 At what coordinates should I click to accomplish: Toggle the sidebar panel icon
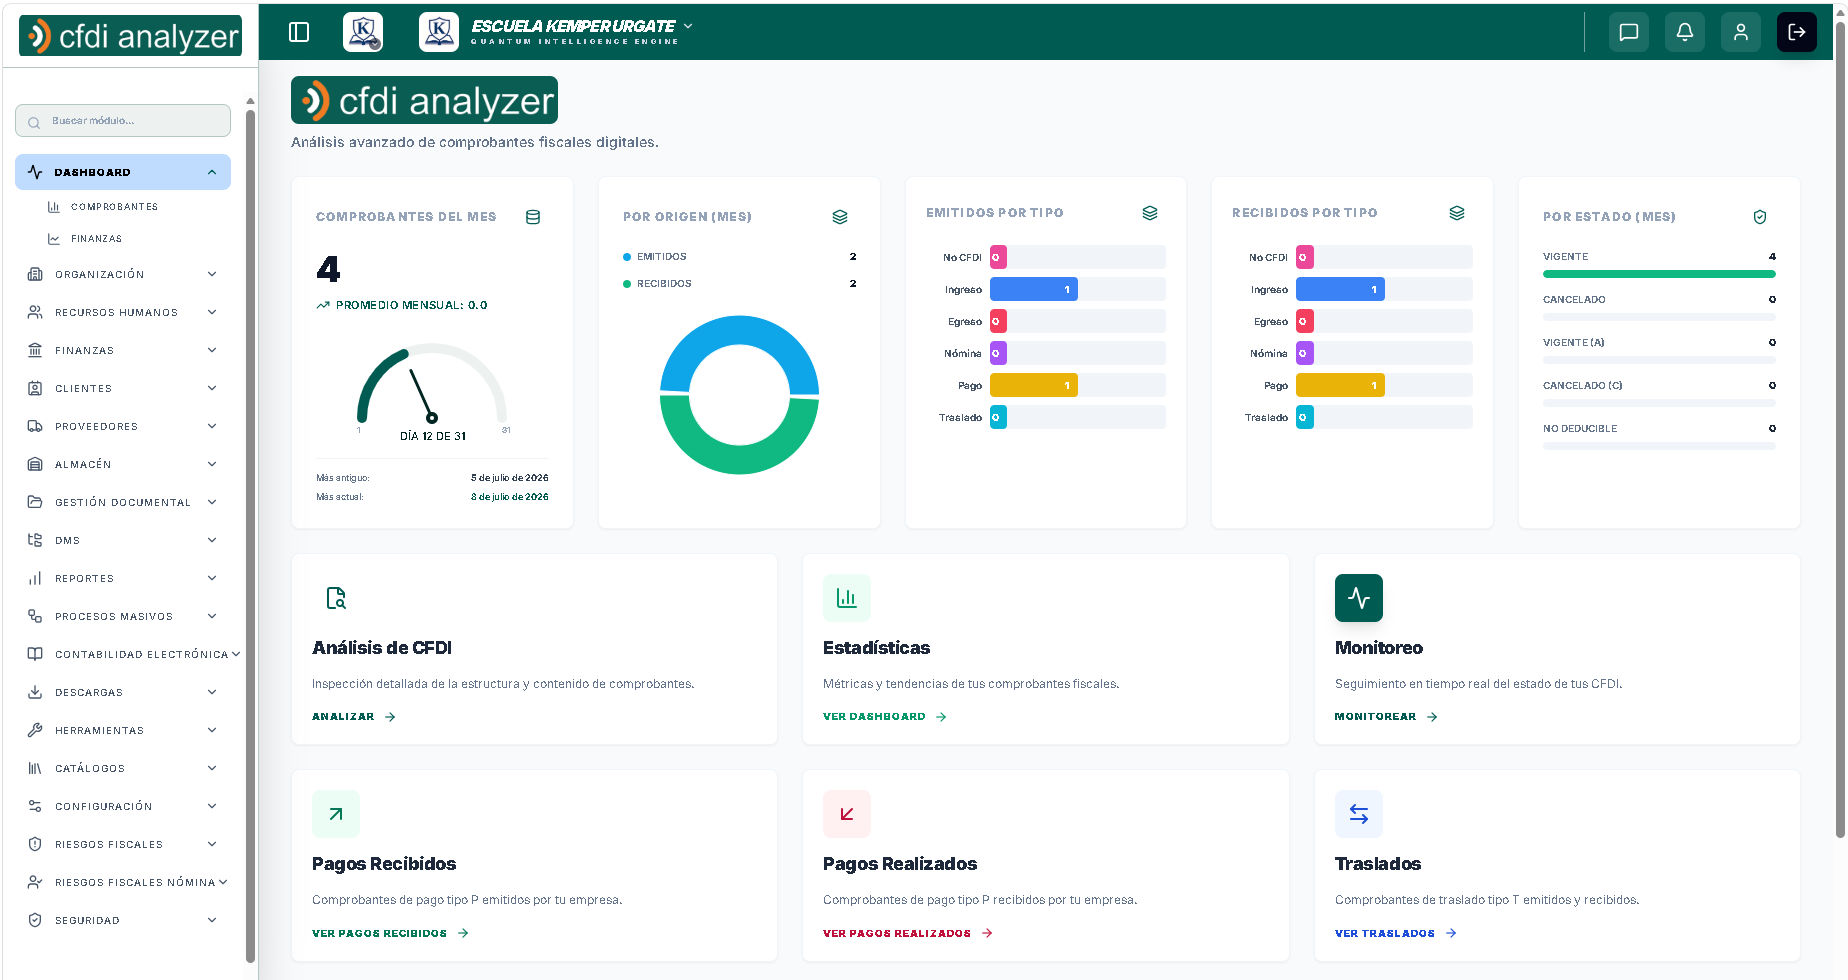coord(299,32)
